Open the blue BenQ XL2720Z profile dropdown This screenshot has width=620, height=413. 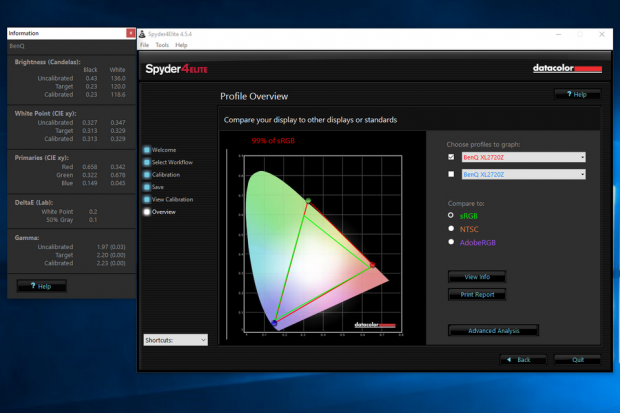(x=582, y=174)
